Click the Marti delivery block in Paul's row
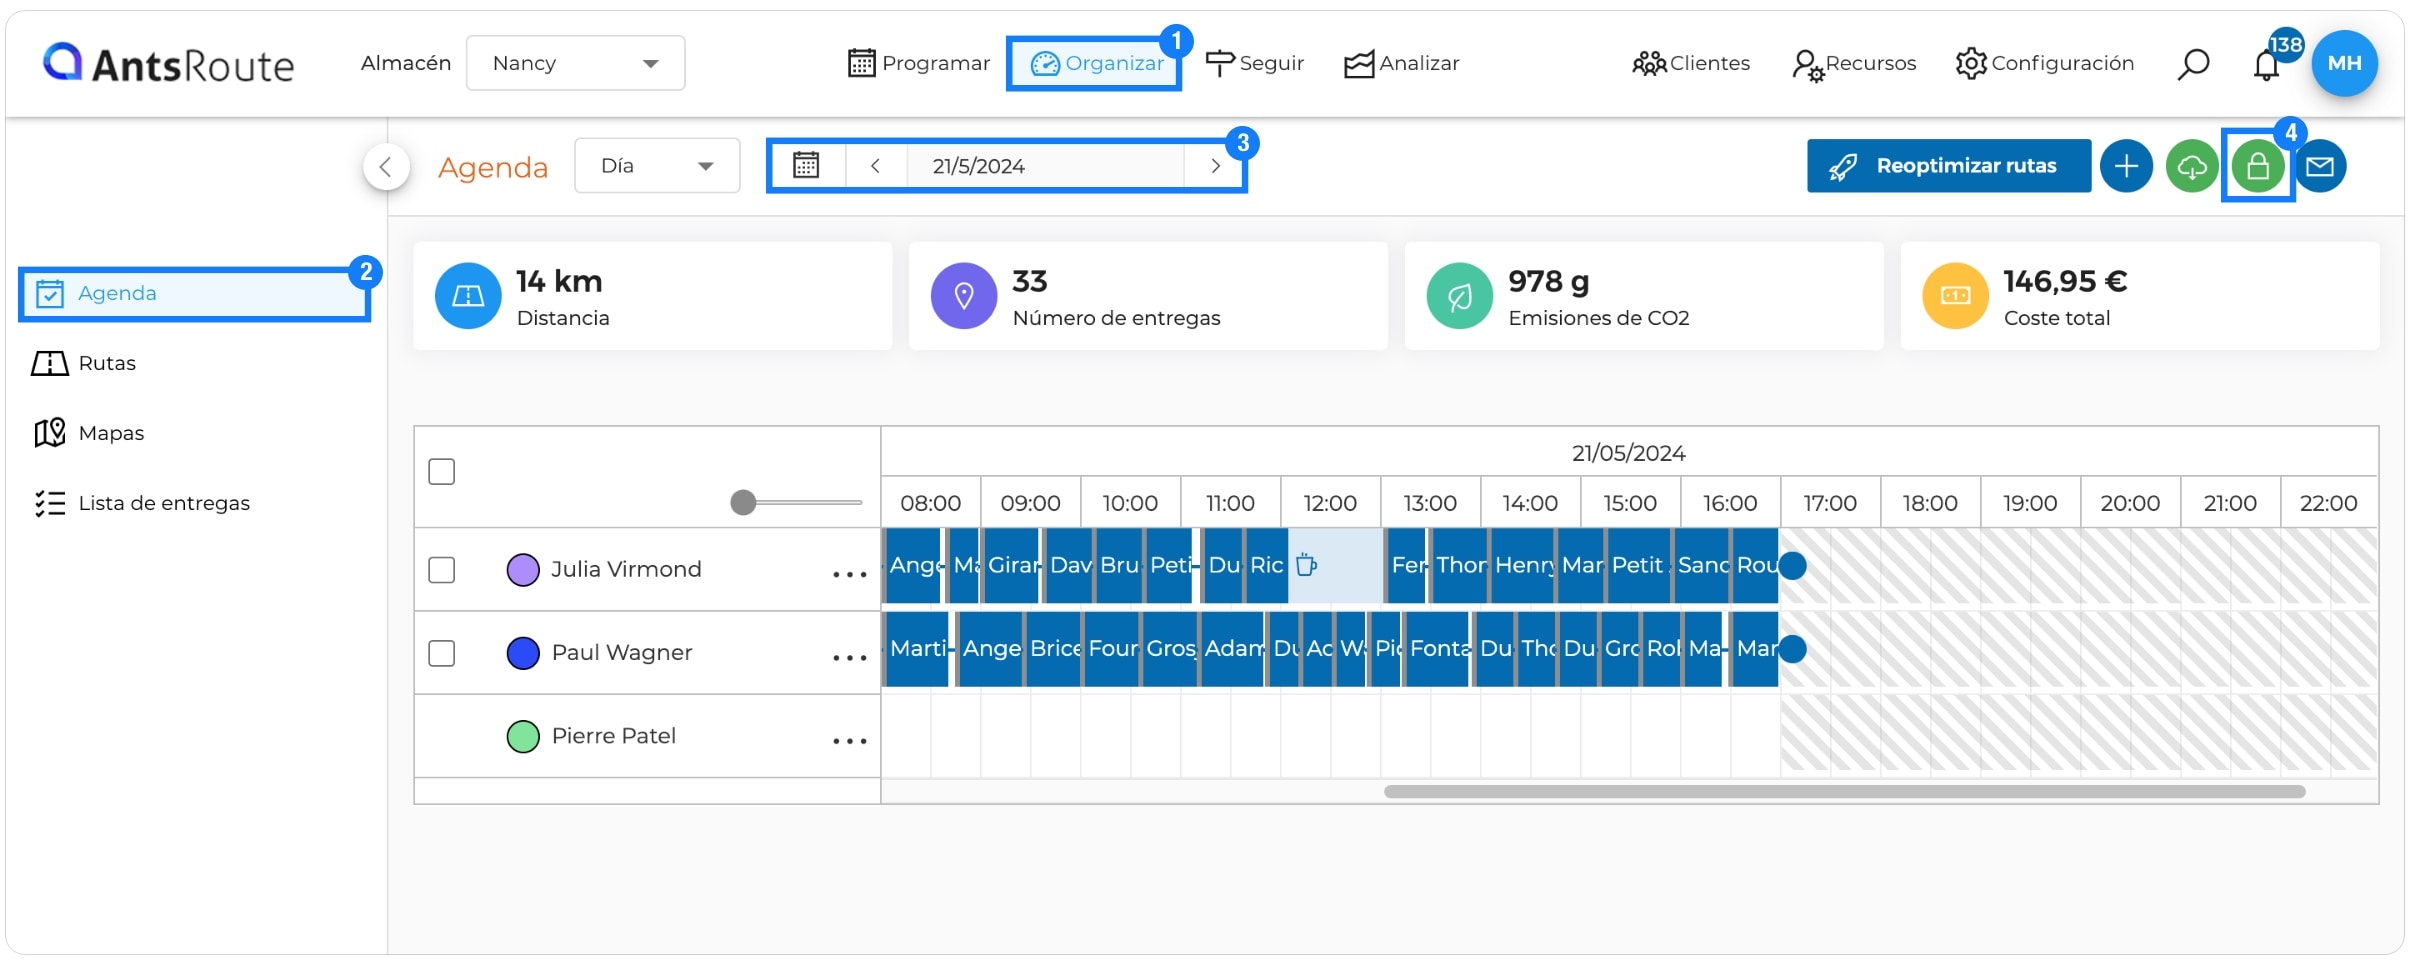The image size is (2410, 967). click(916, 649)
